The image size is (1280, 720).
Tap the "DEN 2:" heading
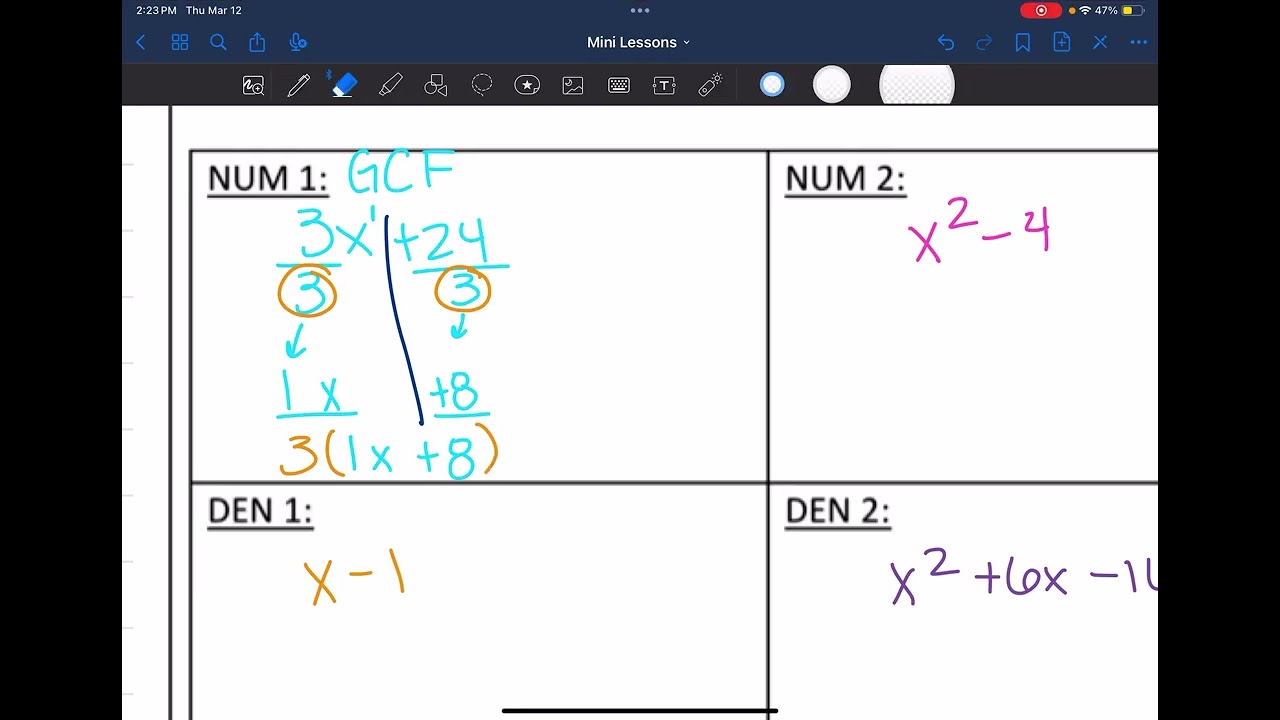point(837,511)
